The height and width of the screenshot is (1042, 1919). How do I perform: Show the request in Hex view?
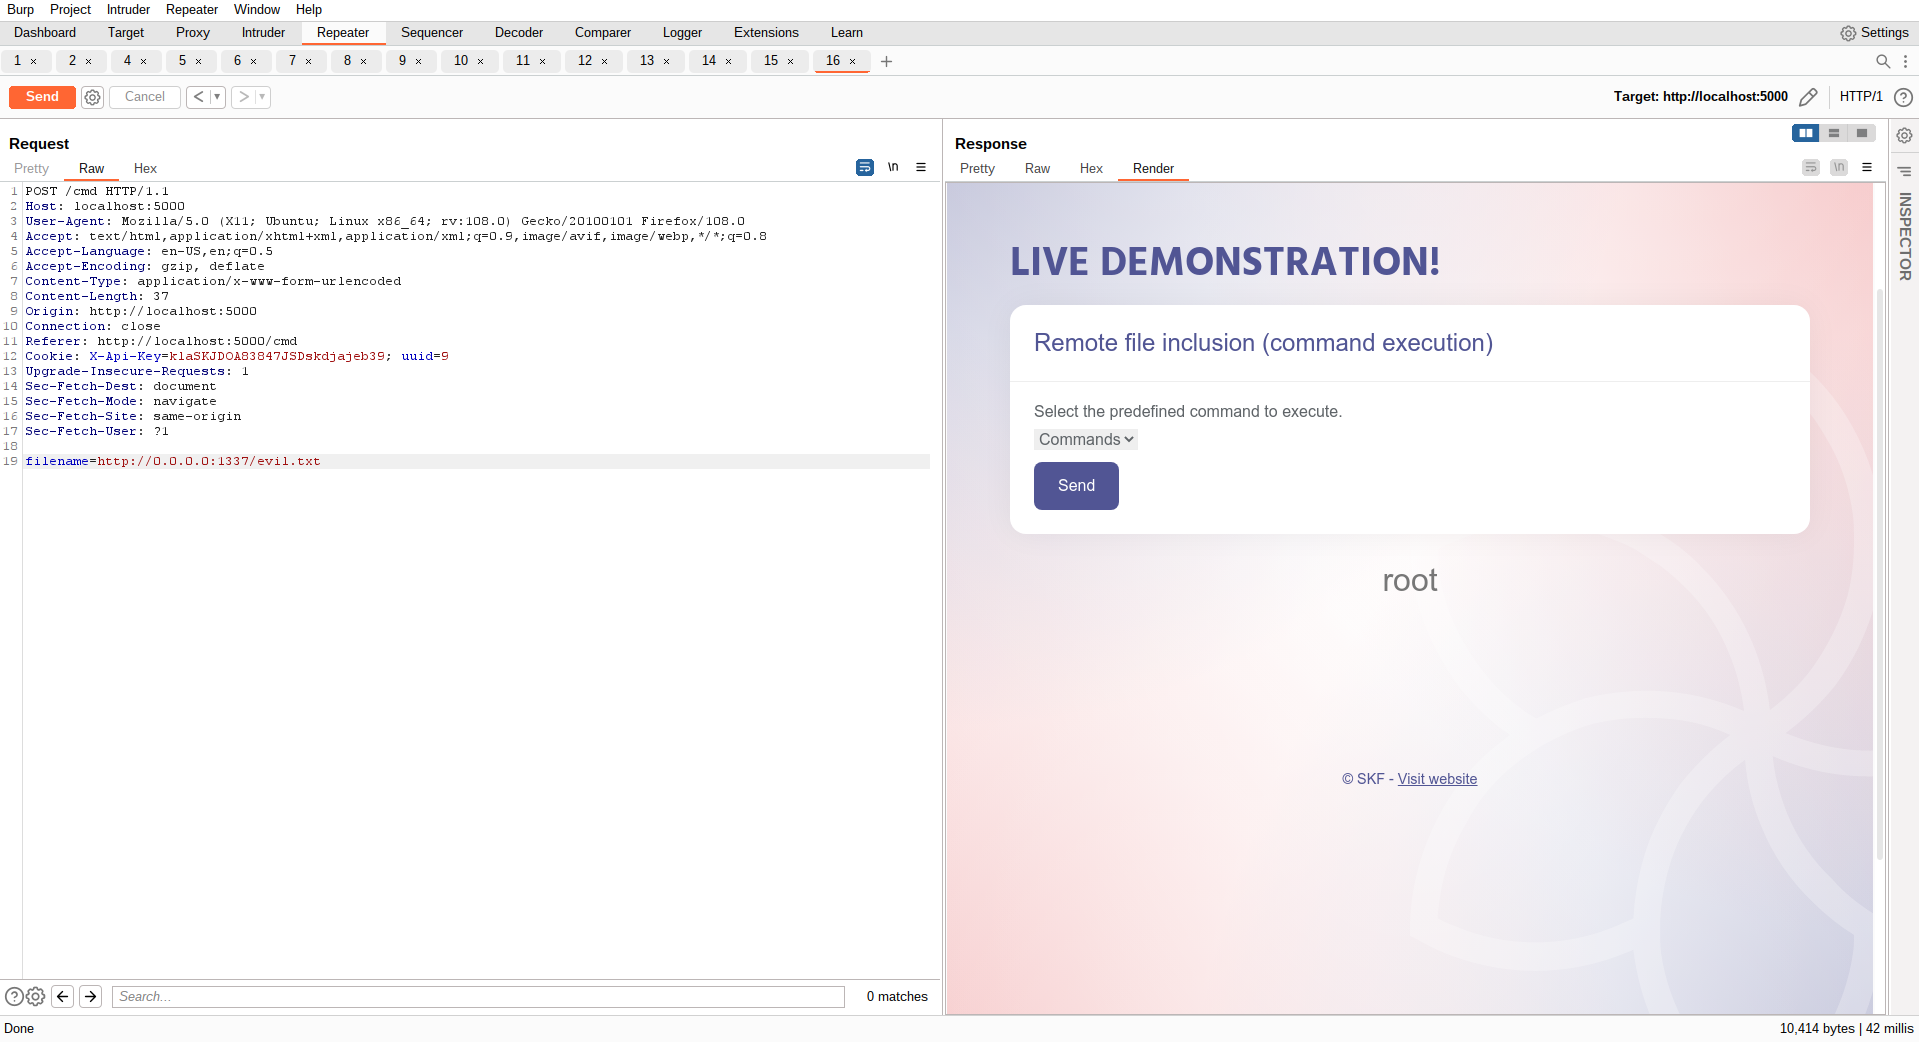coord(145,169)
